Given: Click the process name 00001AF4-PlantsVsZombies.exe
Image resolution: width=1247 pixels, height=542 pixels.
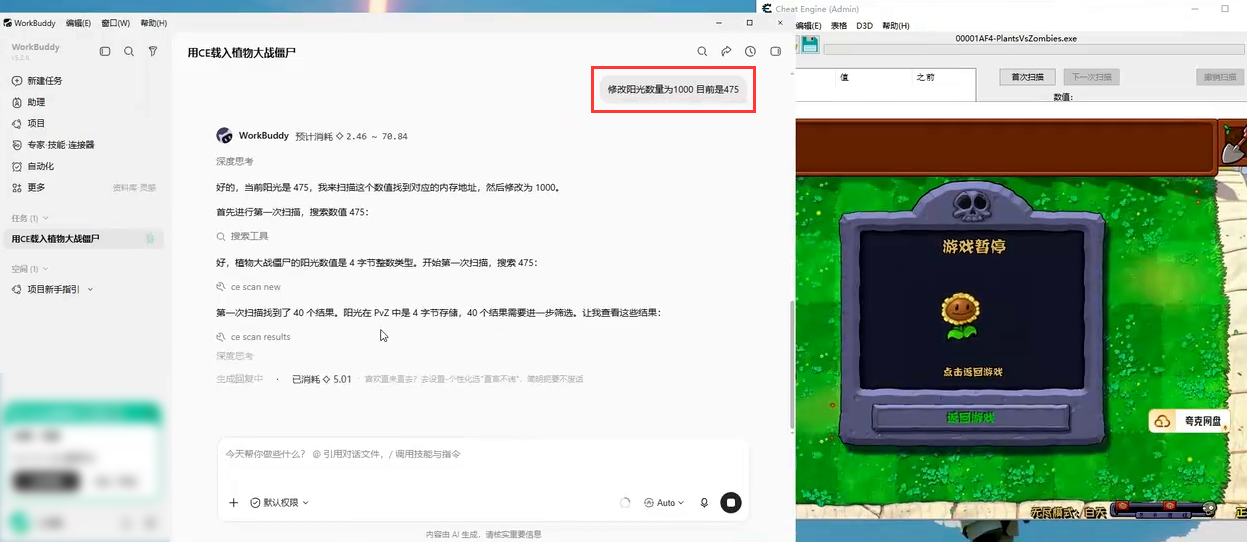Looking at the screenshot, I should click(1016, 39).
